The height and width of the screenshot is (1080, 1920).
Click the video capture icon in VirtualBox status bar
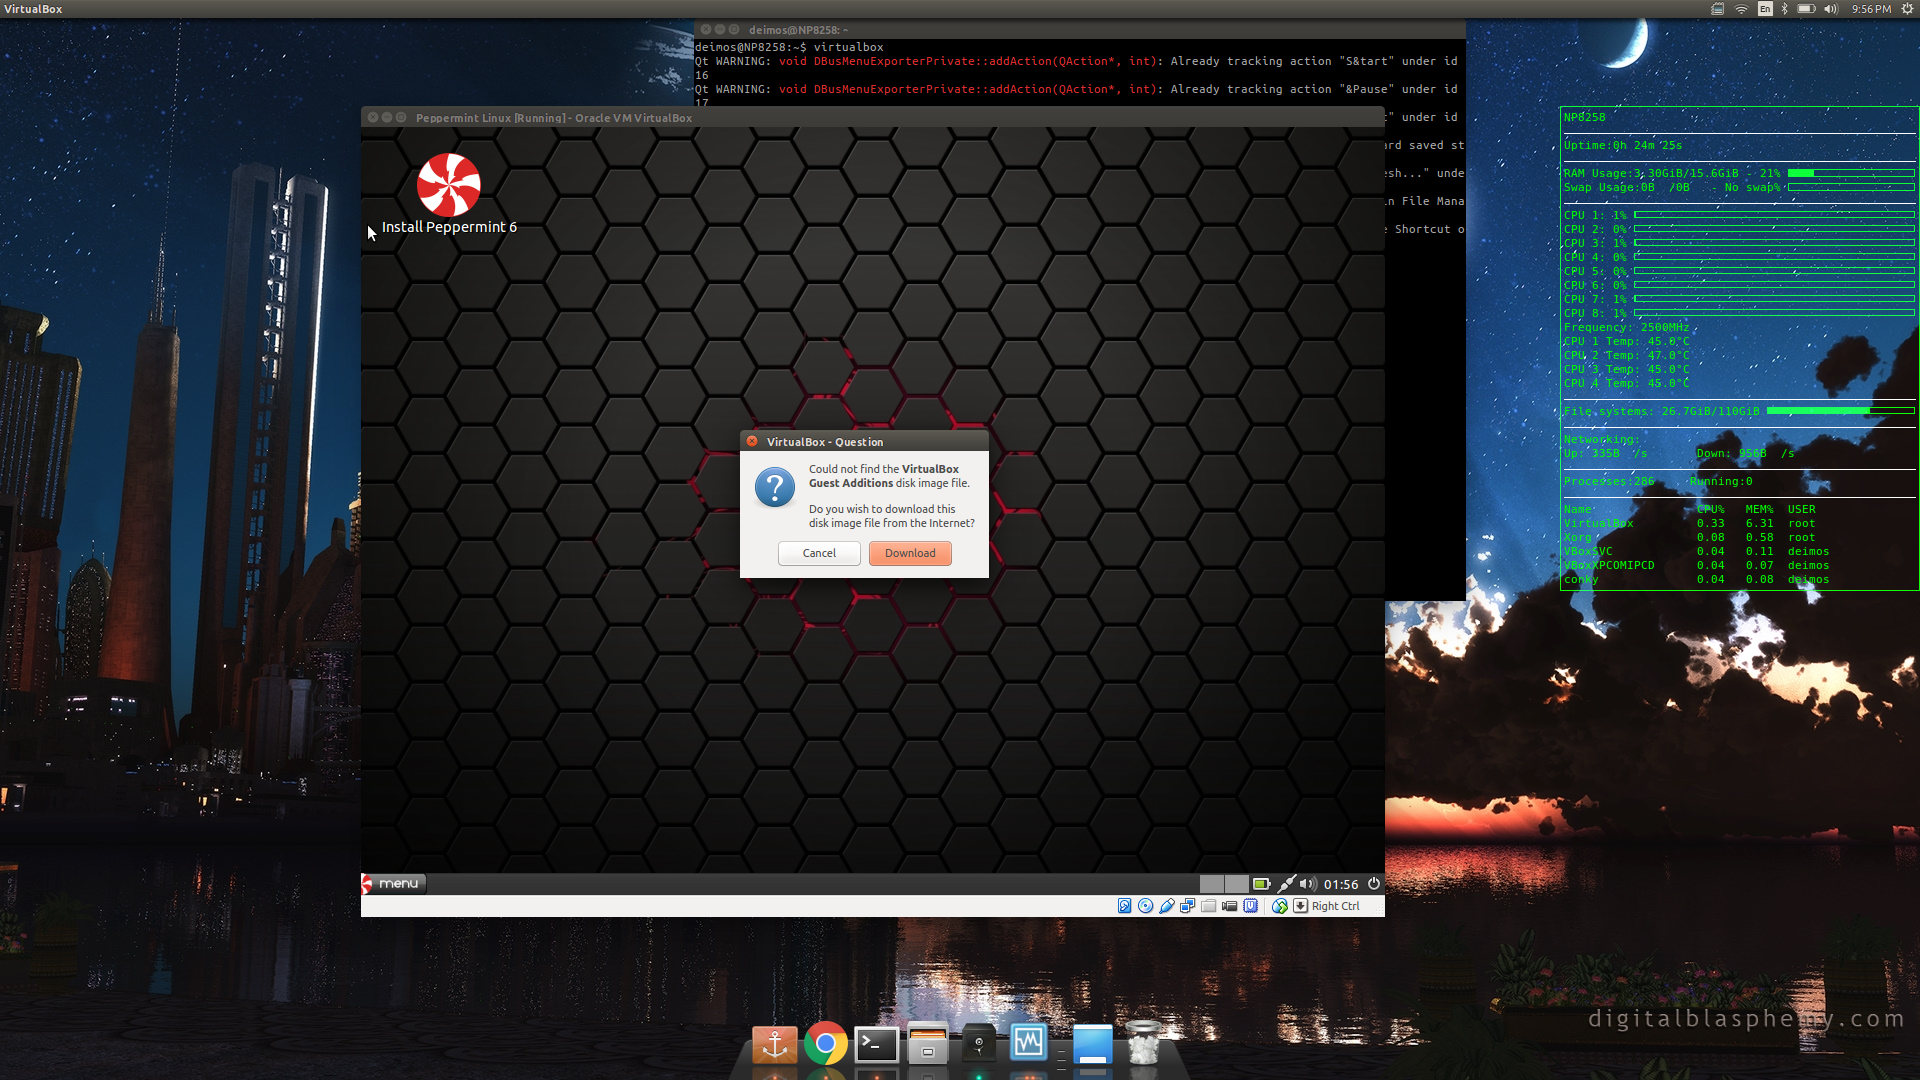[1229, 906]
